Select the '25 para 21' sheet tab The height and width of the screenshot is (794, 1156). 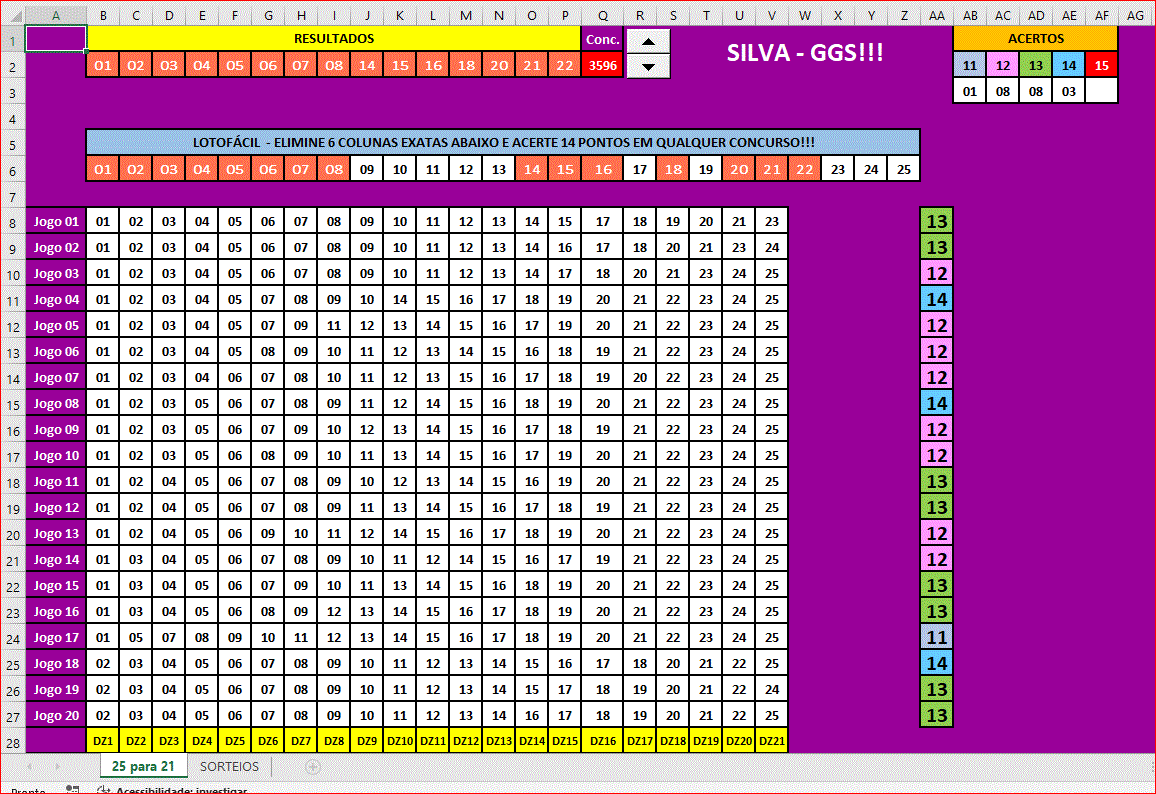click(143, 767)
